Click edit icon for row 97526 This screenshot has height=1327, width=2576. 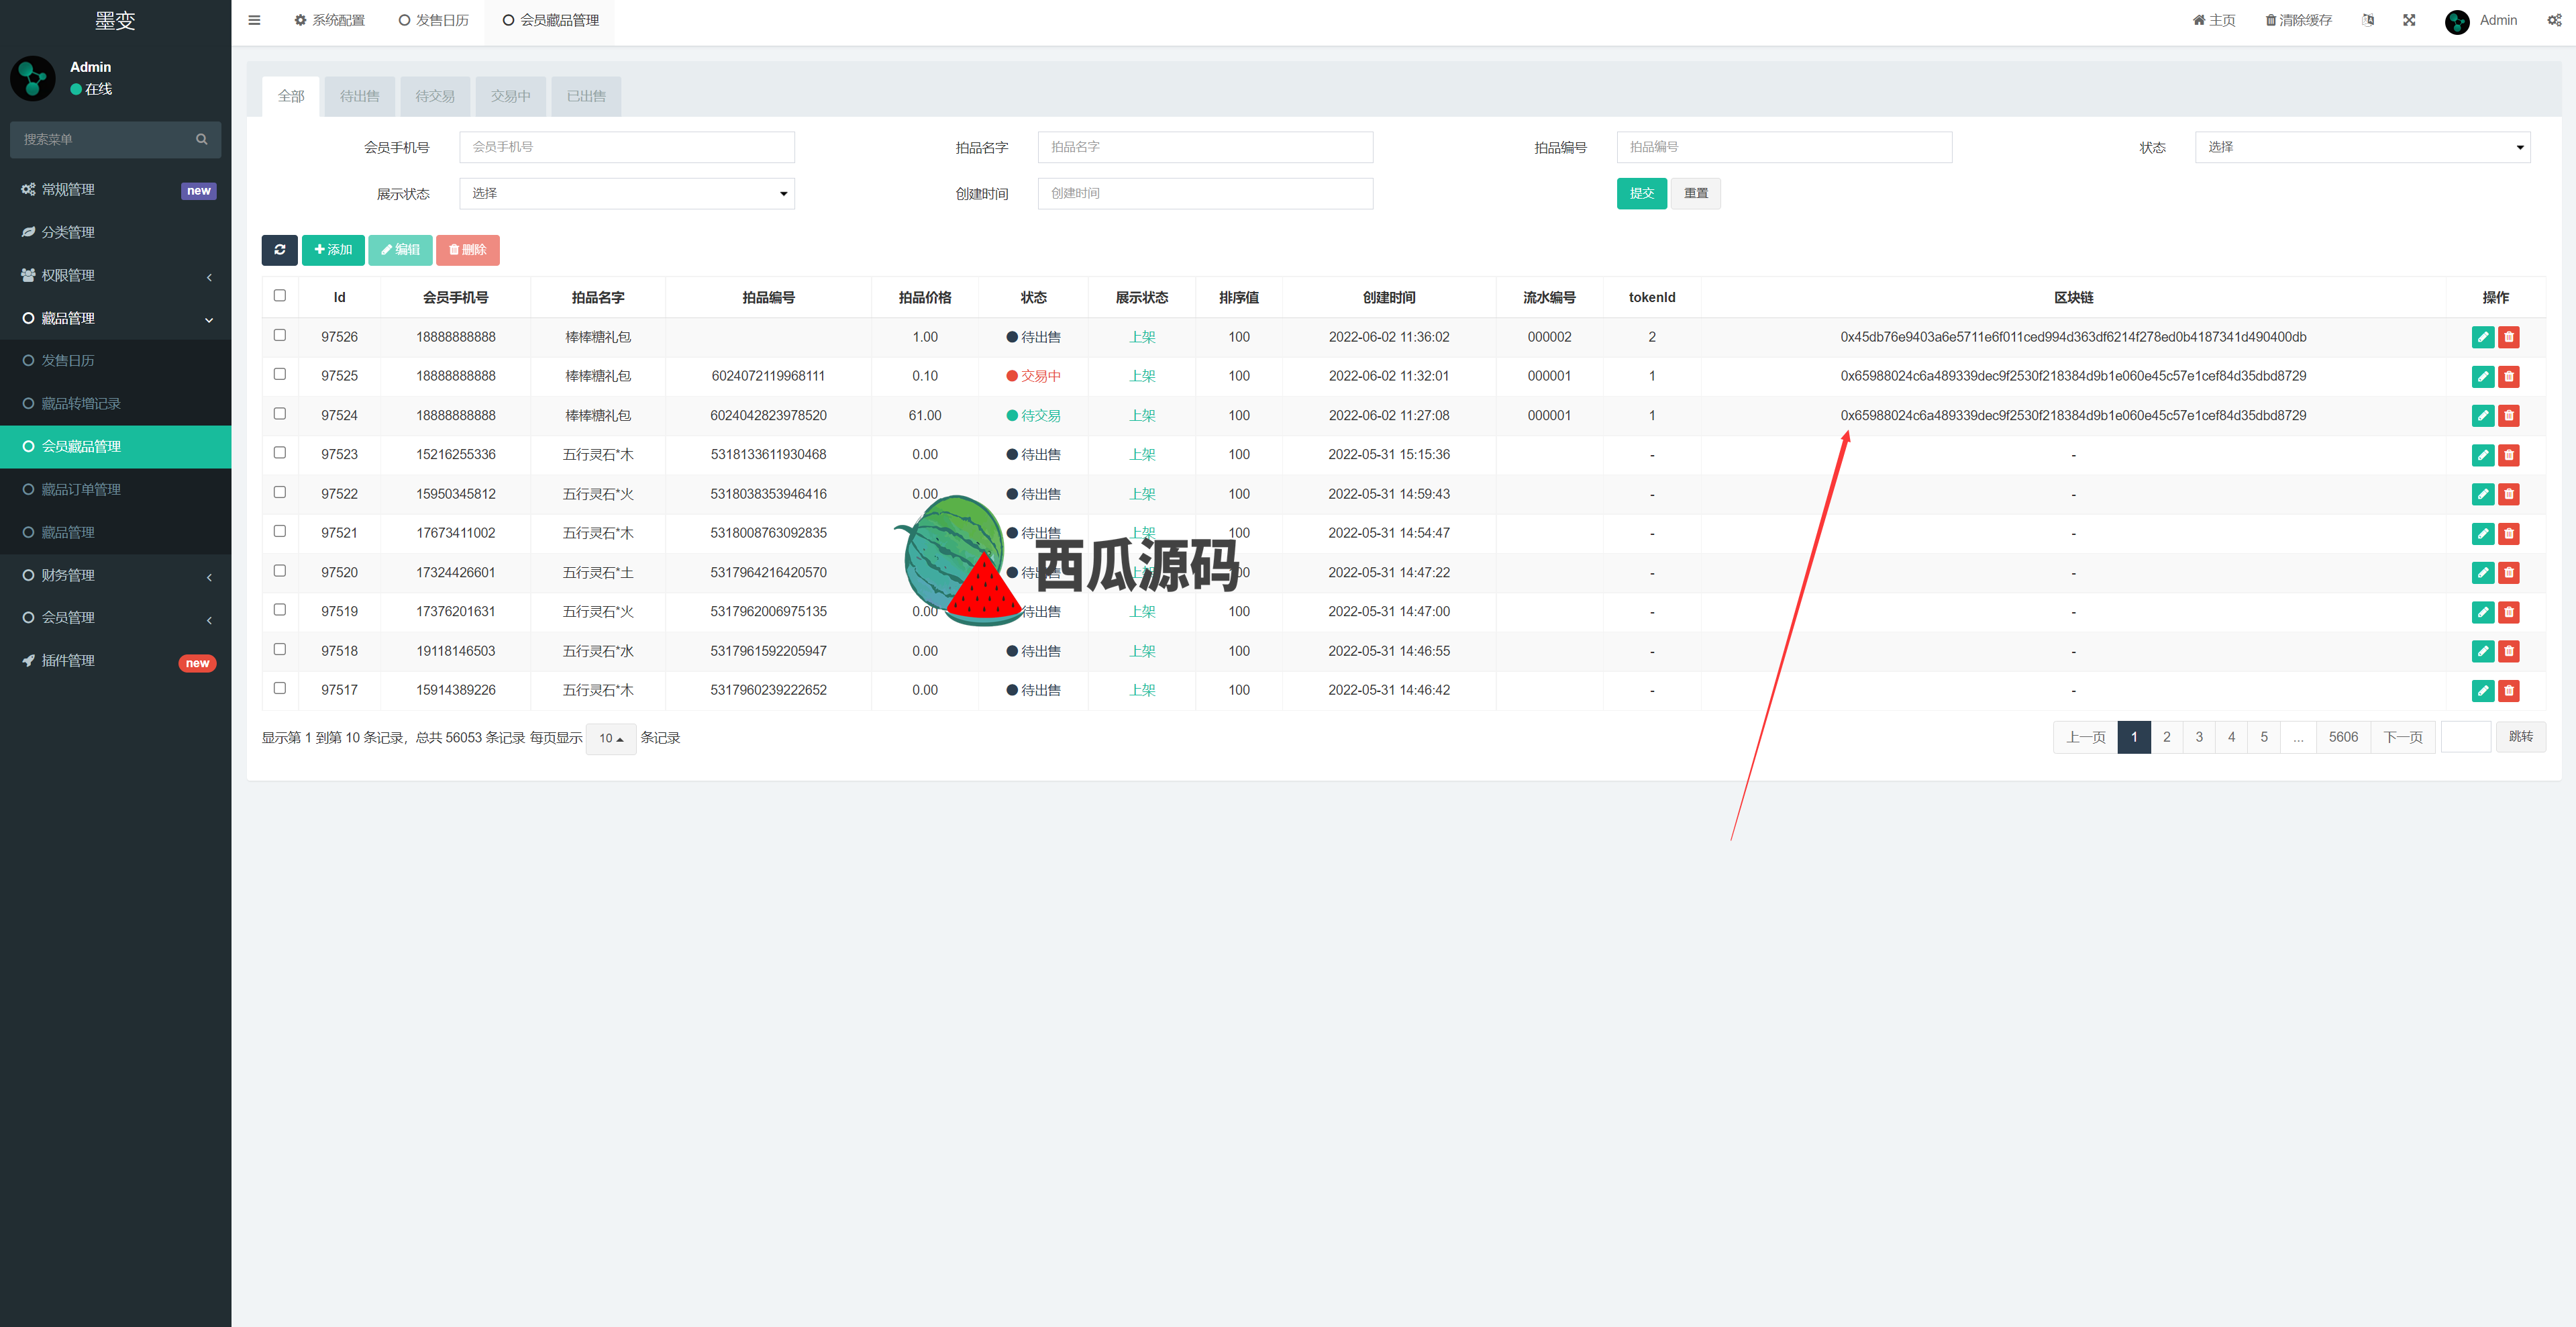2483,337
